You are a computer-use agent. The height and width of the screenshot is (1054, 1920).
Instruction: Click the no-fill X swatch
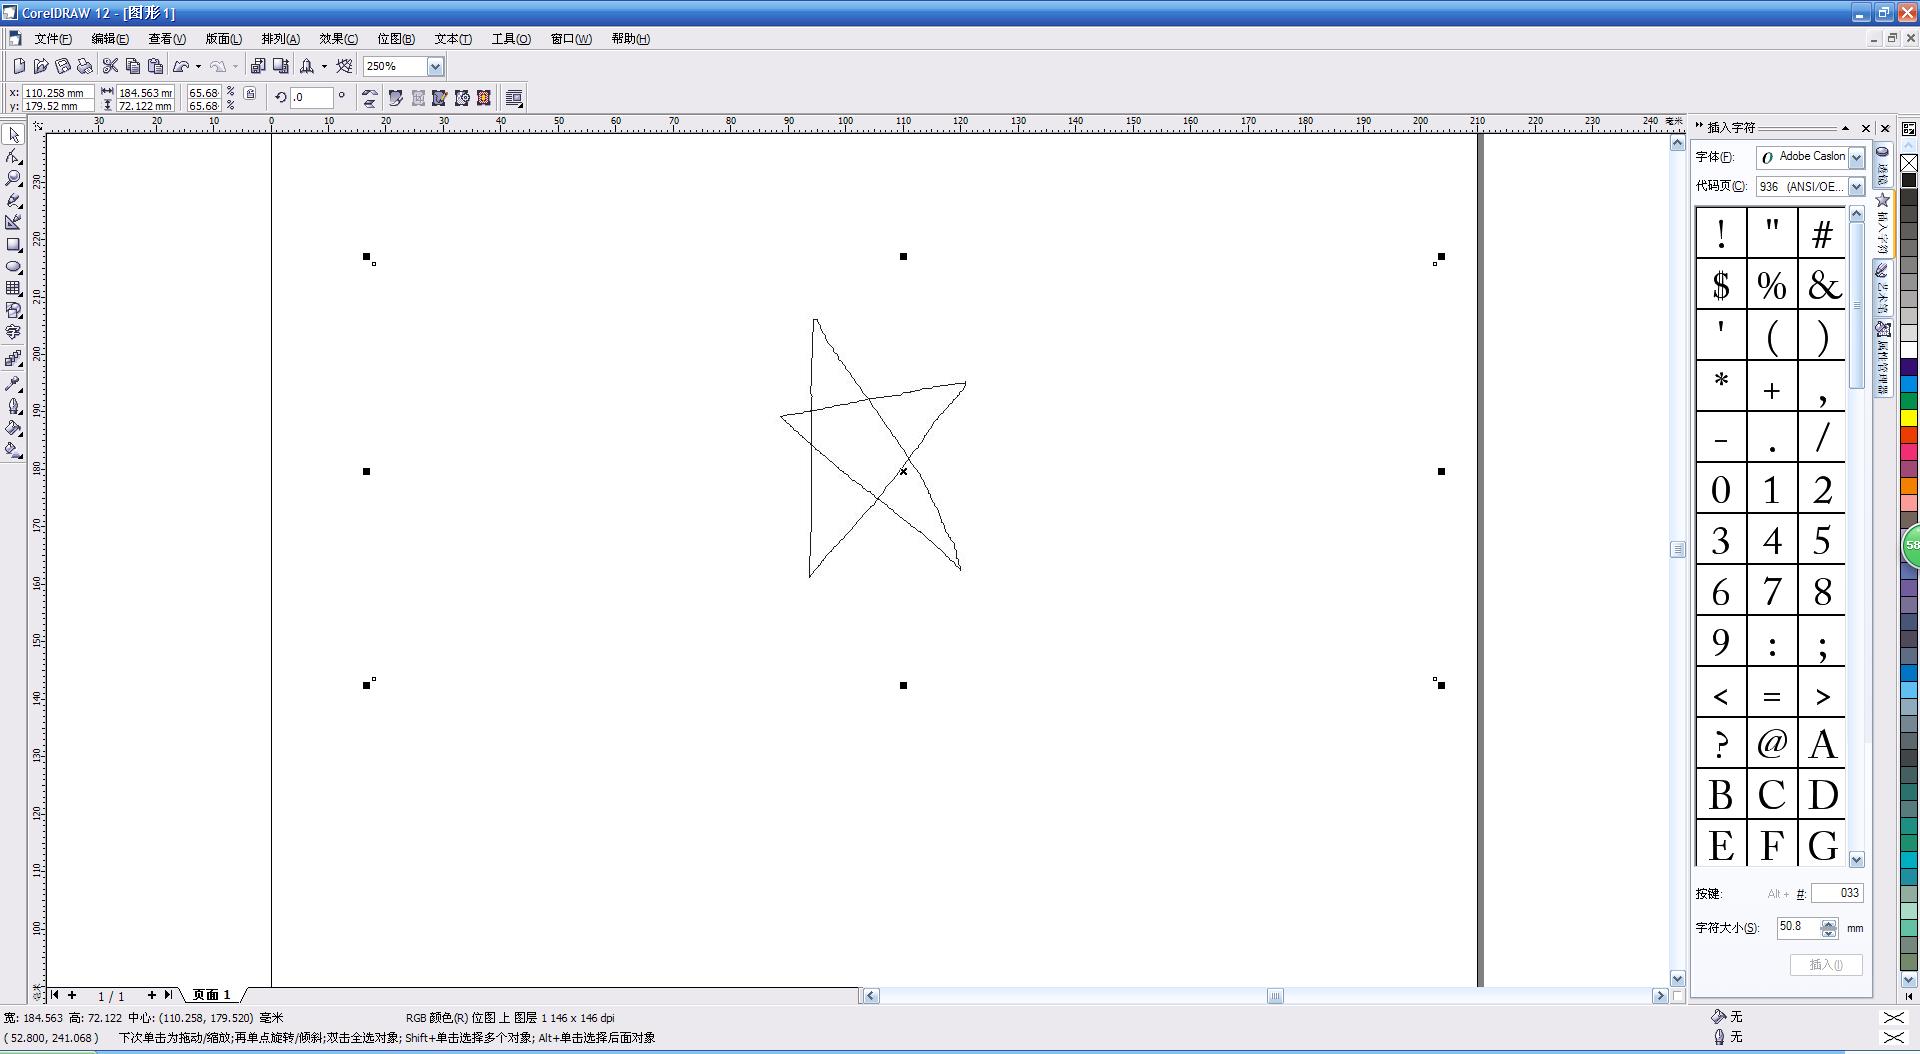[1909, 163]
